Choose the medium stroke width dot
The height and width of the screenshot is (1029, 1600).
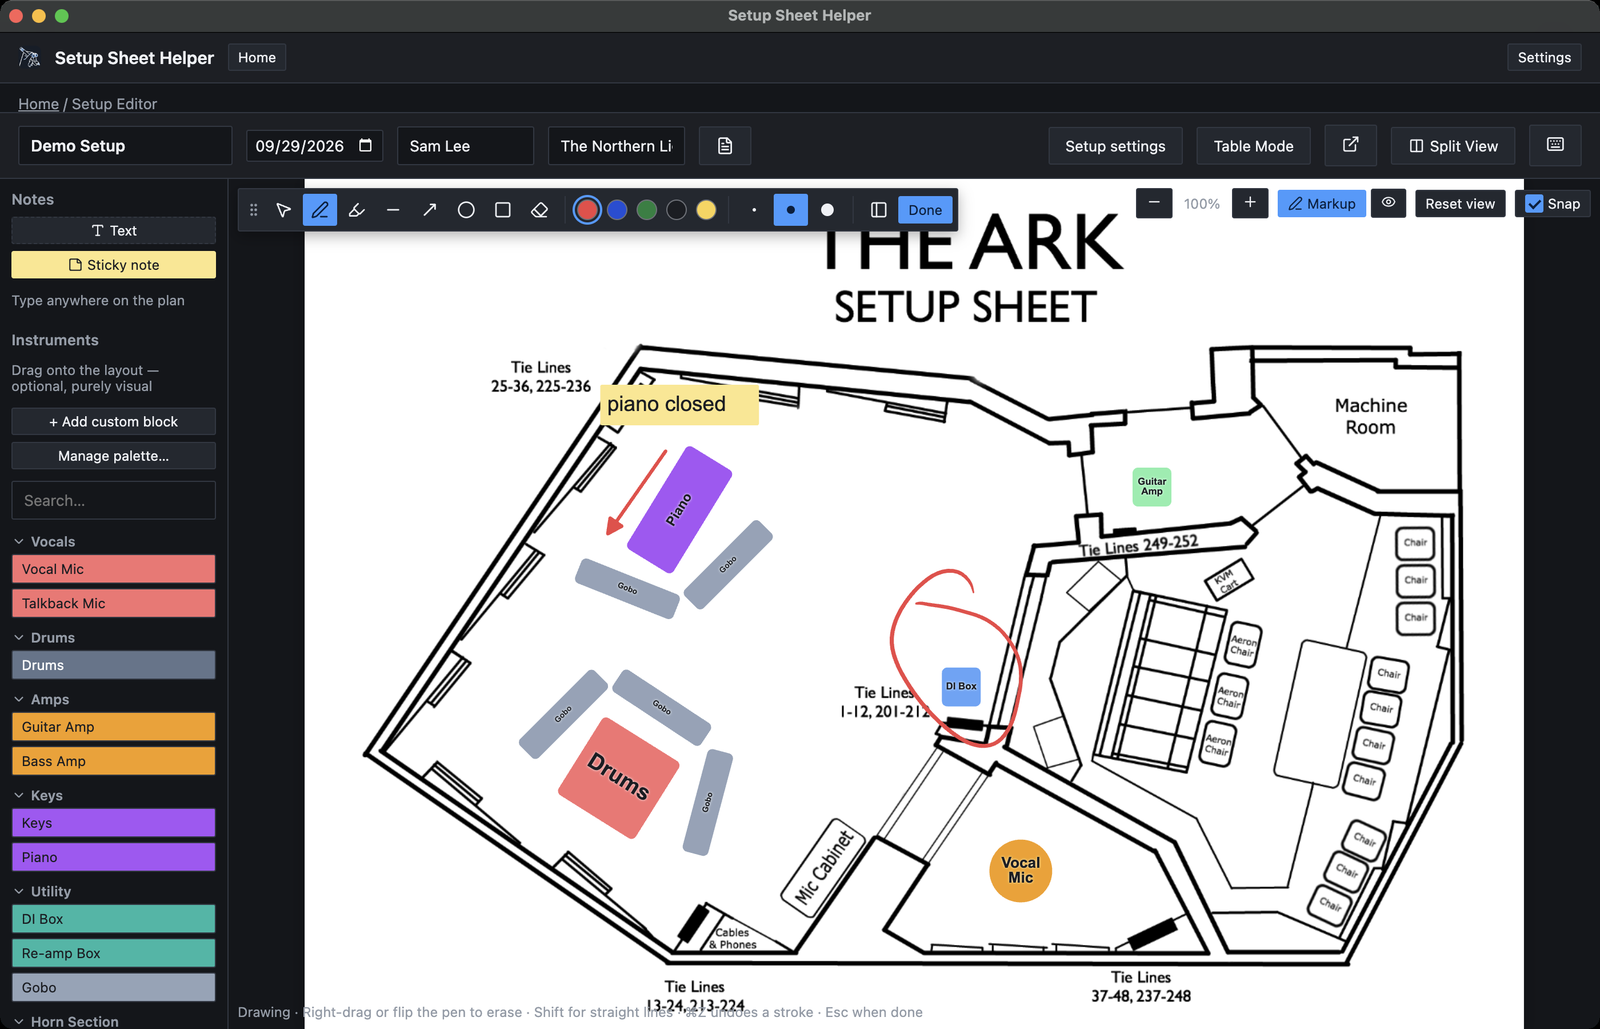pyautogui.click(x=791, y=210)
